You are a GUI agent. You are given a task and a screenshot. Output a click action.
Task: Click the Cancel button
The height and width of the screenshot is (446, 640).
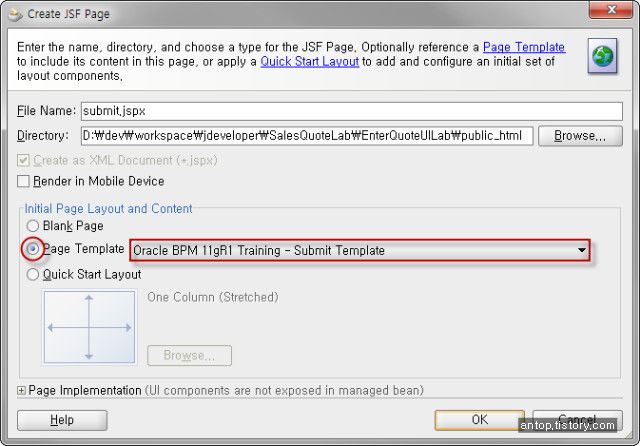tap(578, 420)
